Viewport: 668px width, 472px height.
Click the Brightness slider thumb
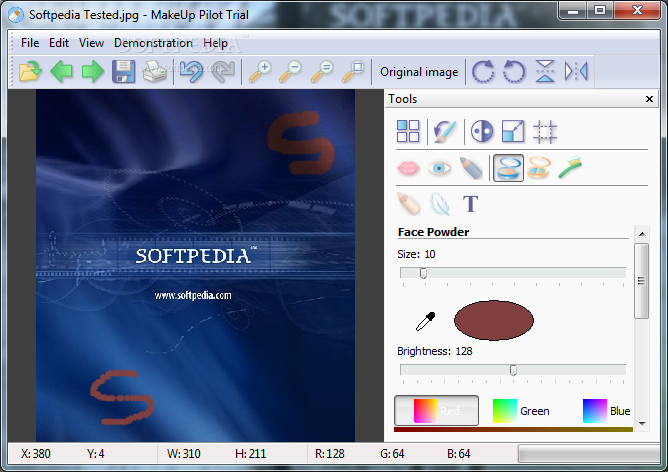click(513, 370)
